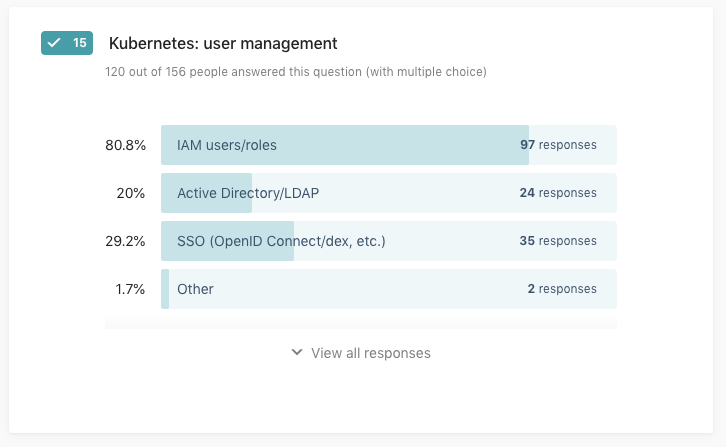
Task: Open the 'View all responses' link
Action: 370,353
